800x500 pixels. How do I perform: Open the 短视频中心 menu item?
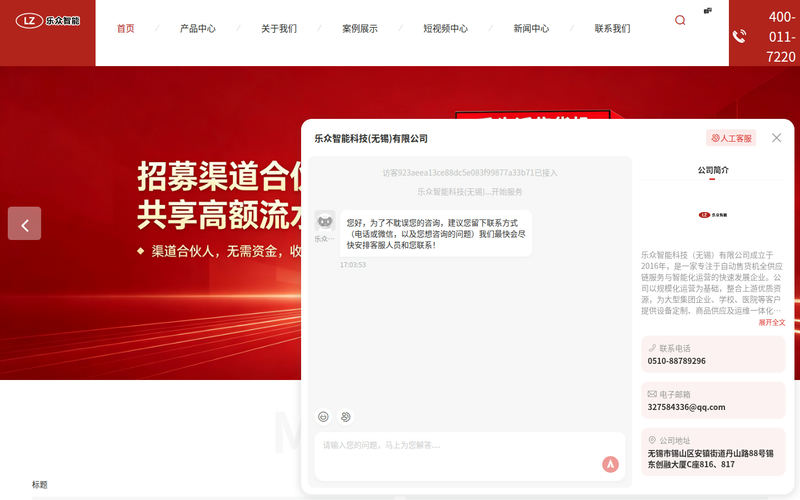(x=445, y=29)
